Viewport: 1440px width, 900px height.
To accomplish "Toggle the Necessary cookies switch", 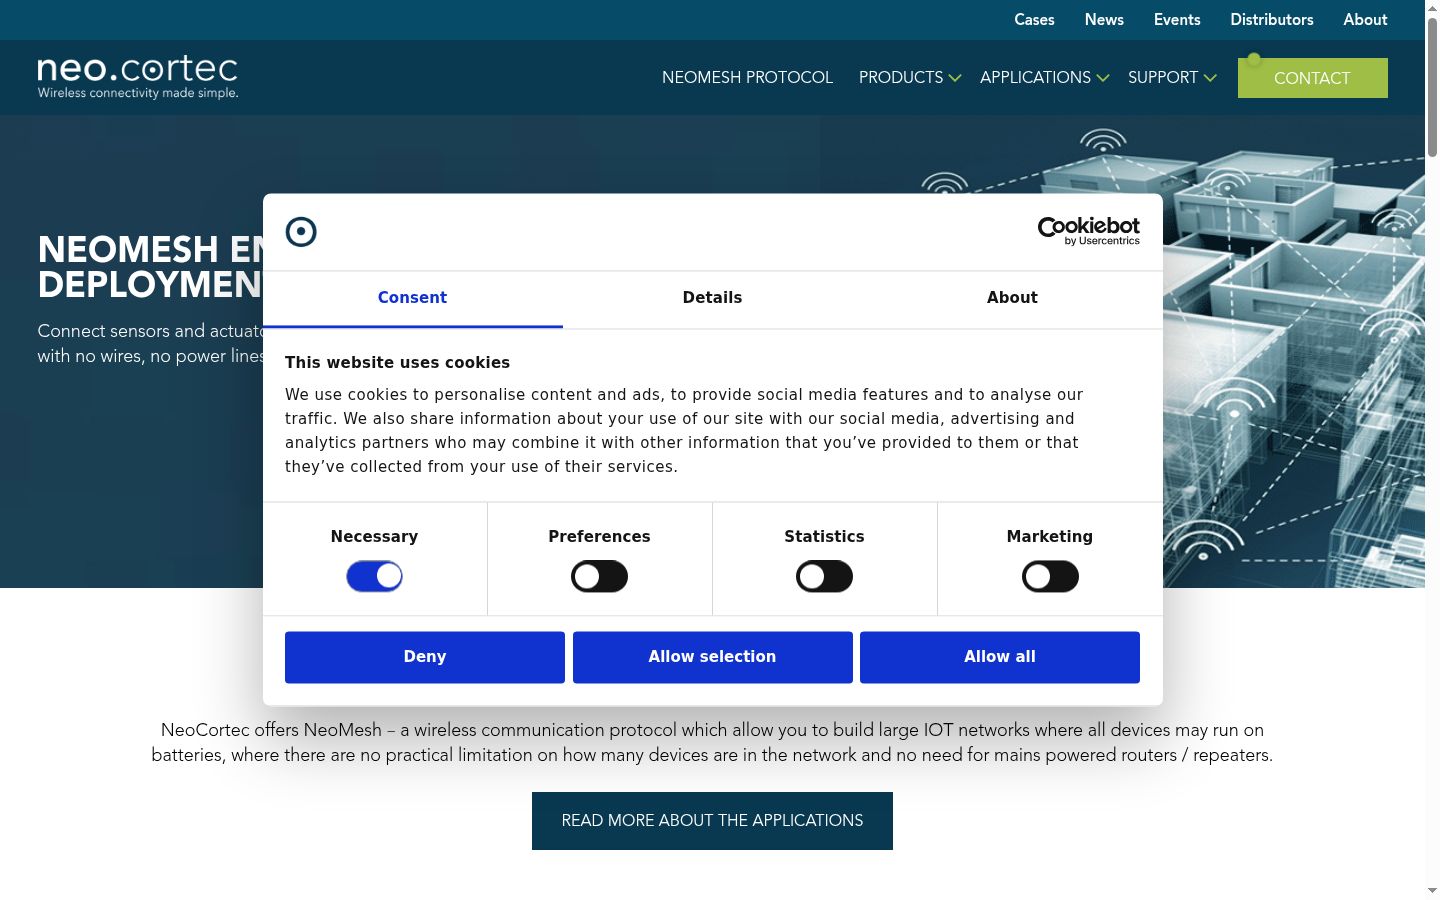I will click(x=374, y=576).
